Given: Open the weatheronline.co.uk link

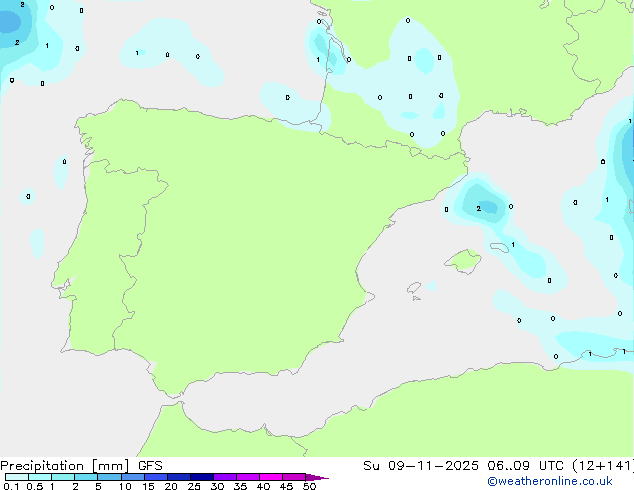Looking at the screenshot, I should point(550,481).
